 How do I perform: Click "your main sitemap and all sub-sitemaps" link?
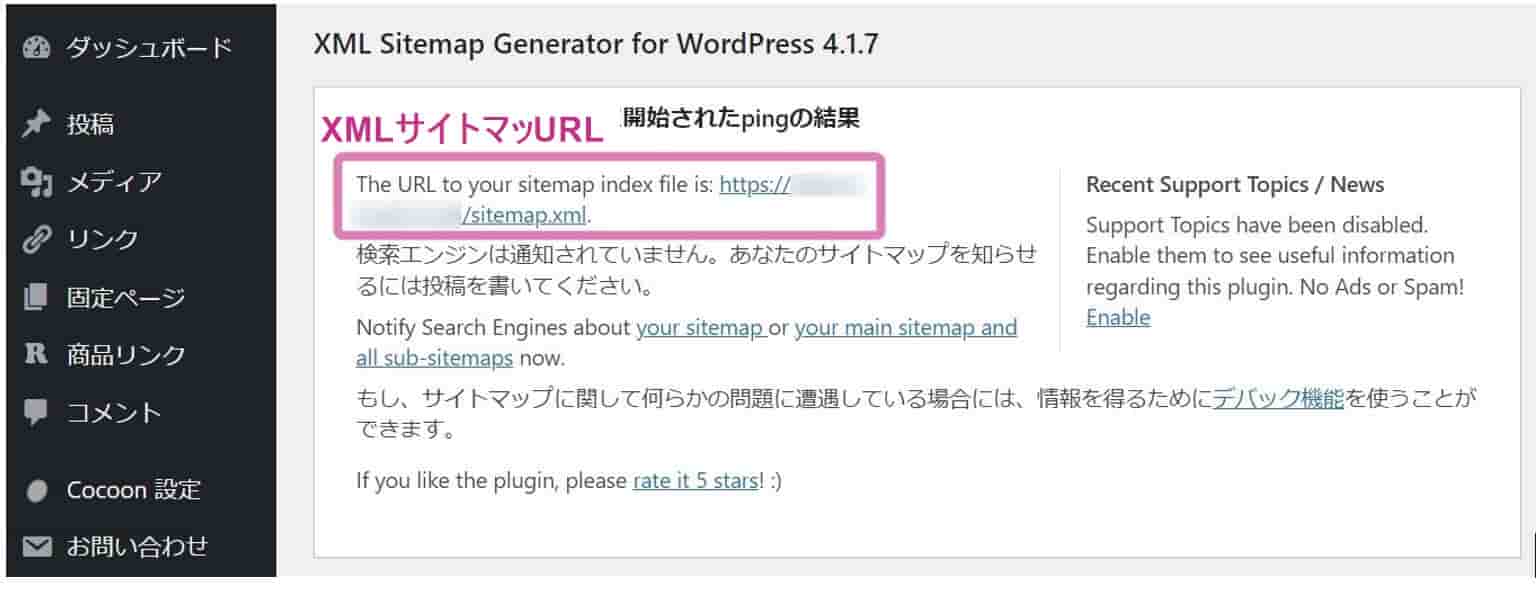686,342
